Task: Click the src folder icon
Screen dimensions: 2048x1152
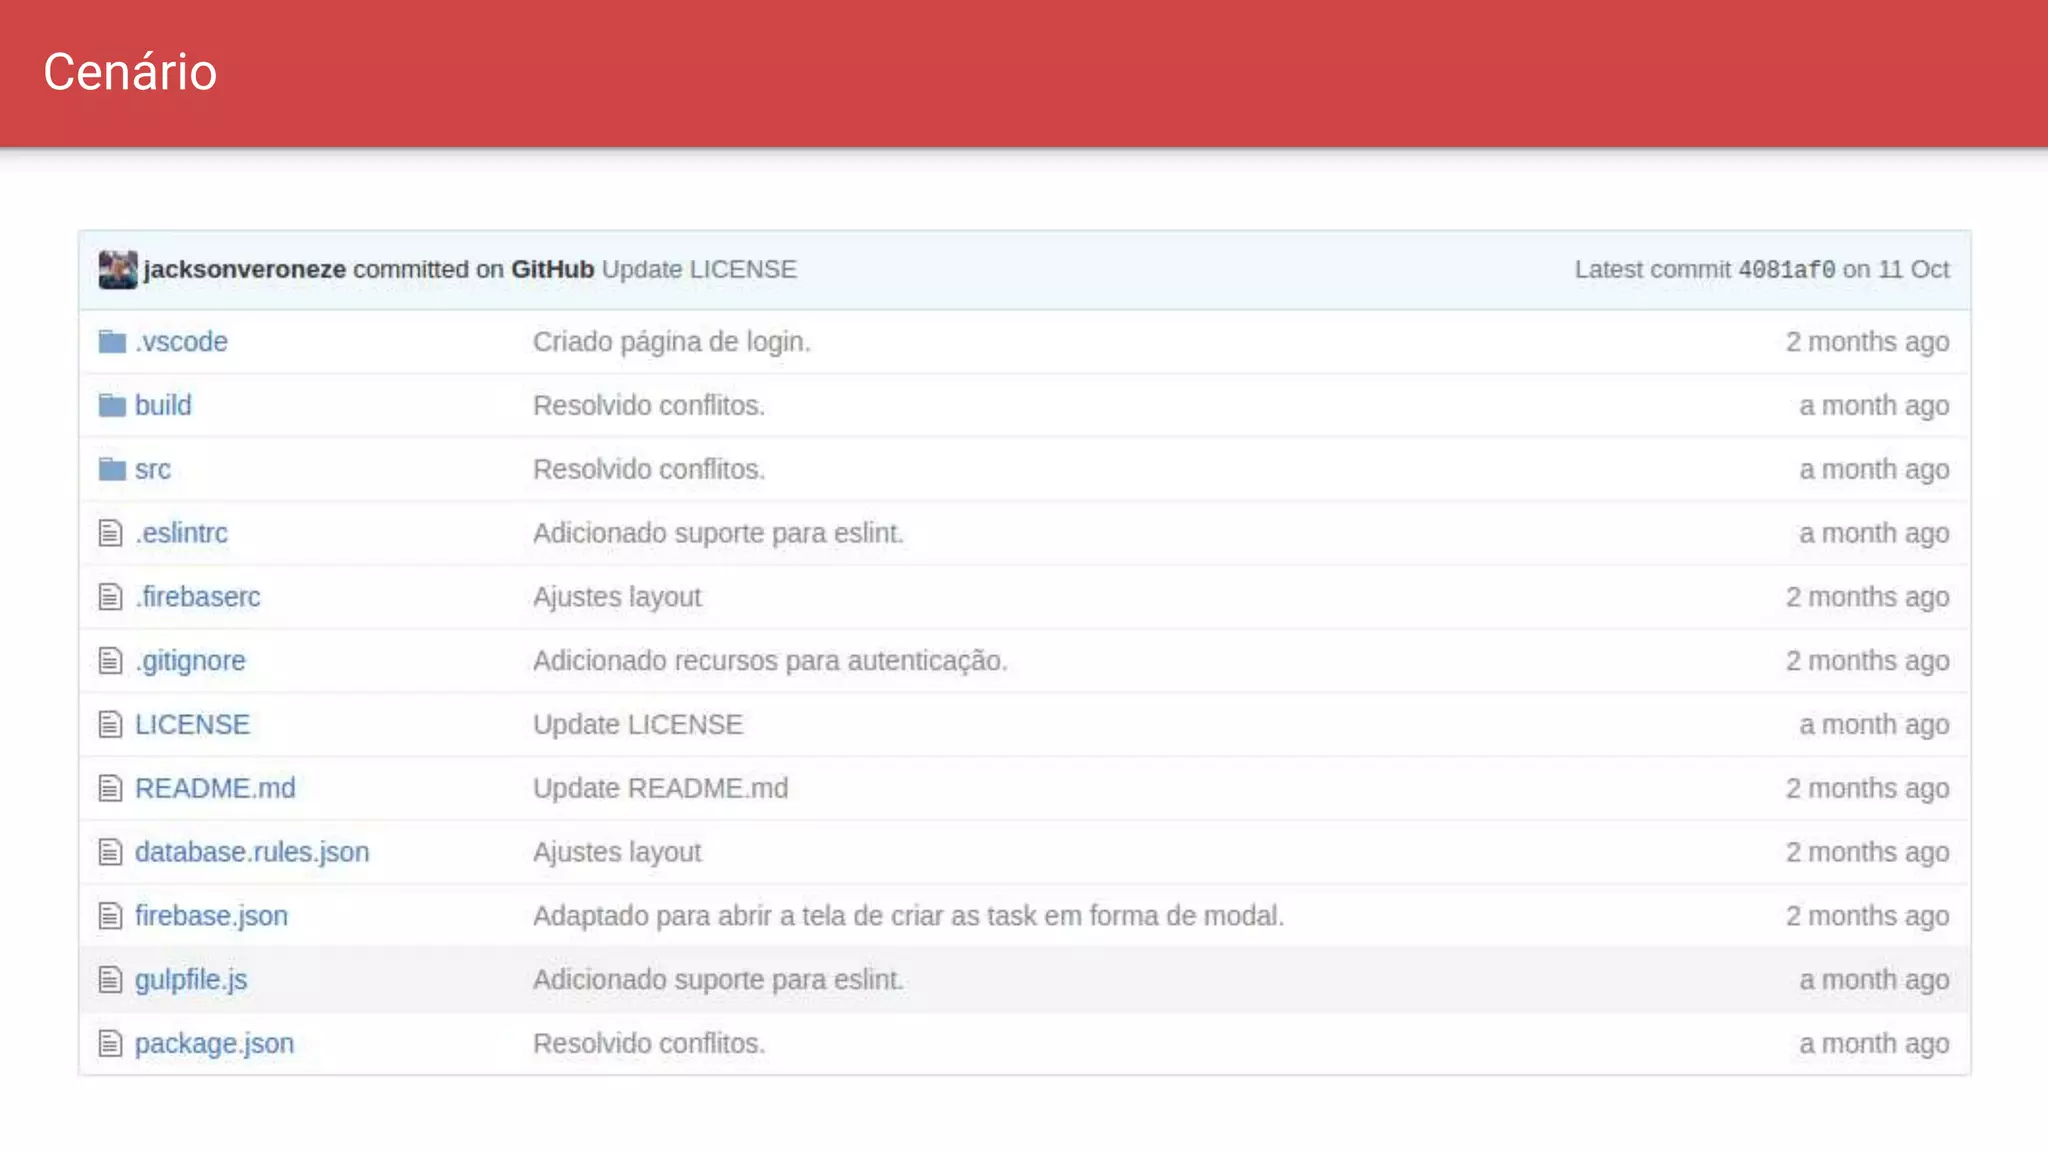Action: click(112, 469)
